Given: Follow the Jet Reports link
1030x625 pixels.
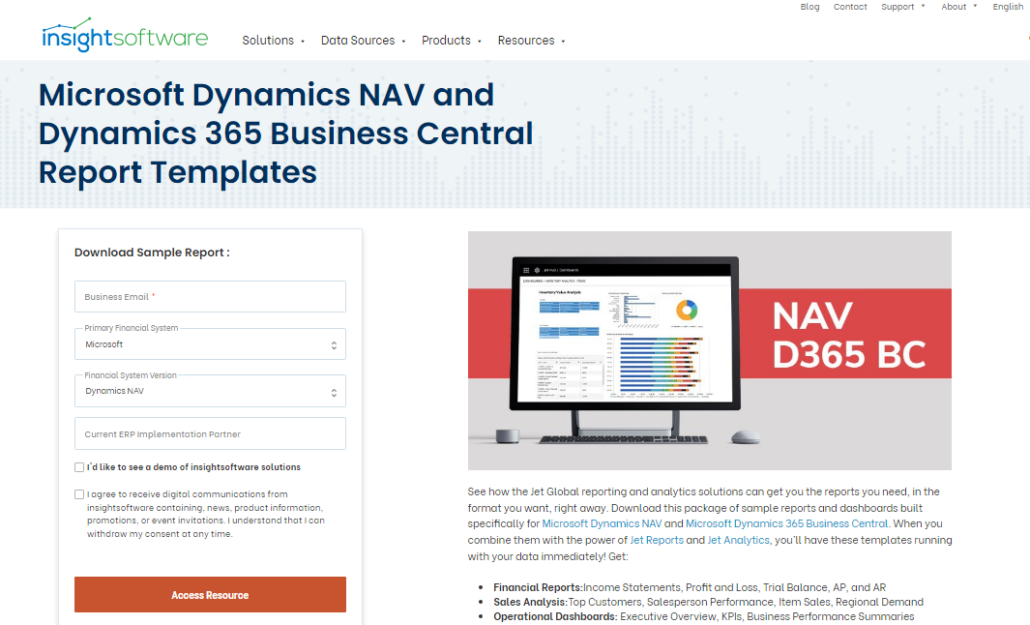Looking at the screenshot, I should point(656,540).
